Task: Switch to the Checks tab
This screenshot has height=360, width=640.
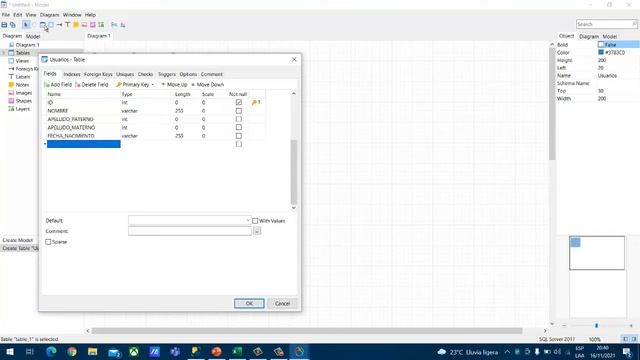Action: point(145,74)
